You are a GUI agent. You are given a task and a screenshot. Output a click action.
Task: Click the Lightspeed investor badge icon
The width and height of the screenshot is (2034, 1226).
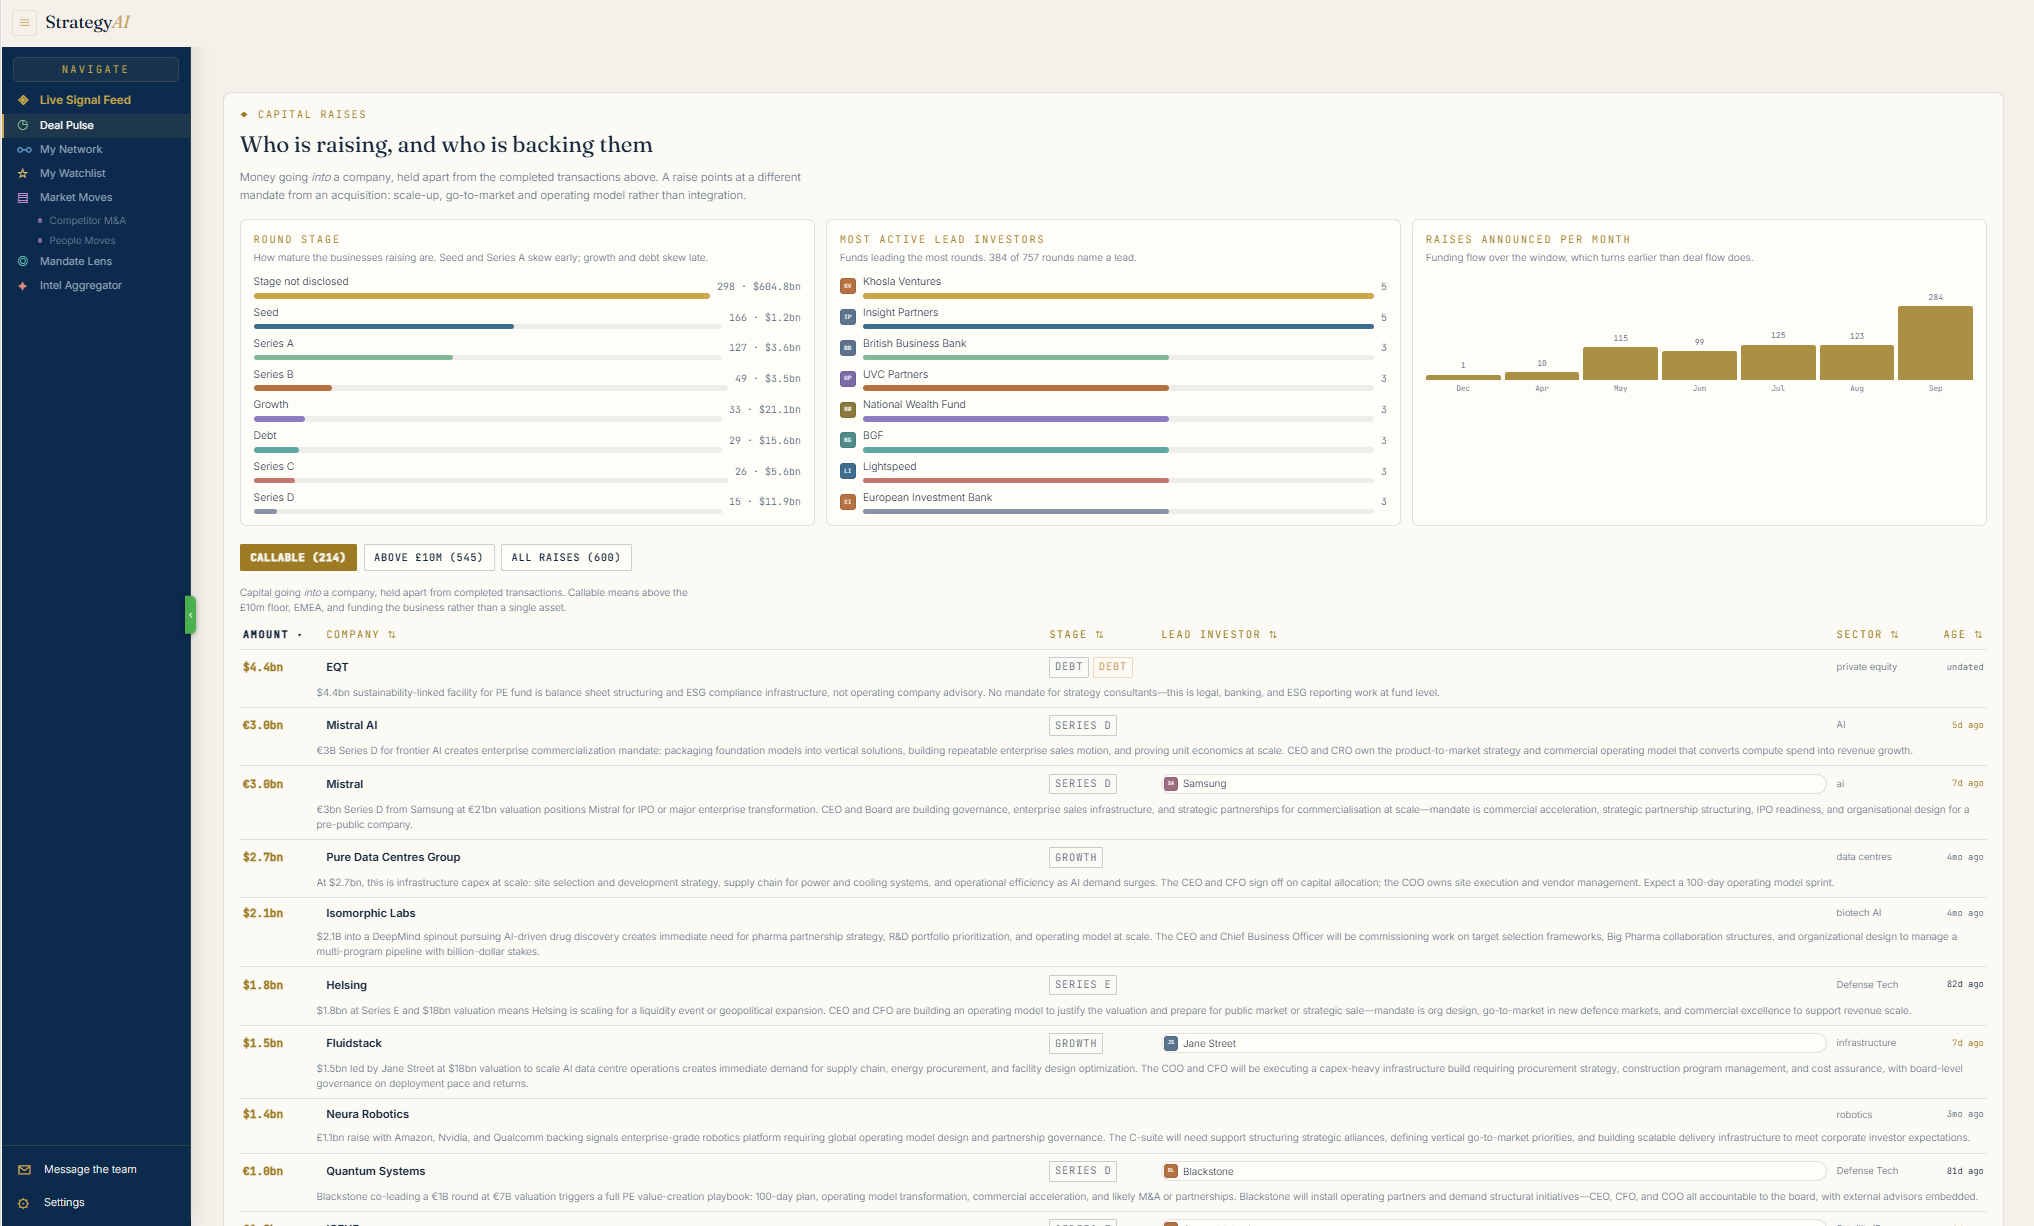(x=848, y=471)
